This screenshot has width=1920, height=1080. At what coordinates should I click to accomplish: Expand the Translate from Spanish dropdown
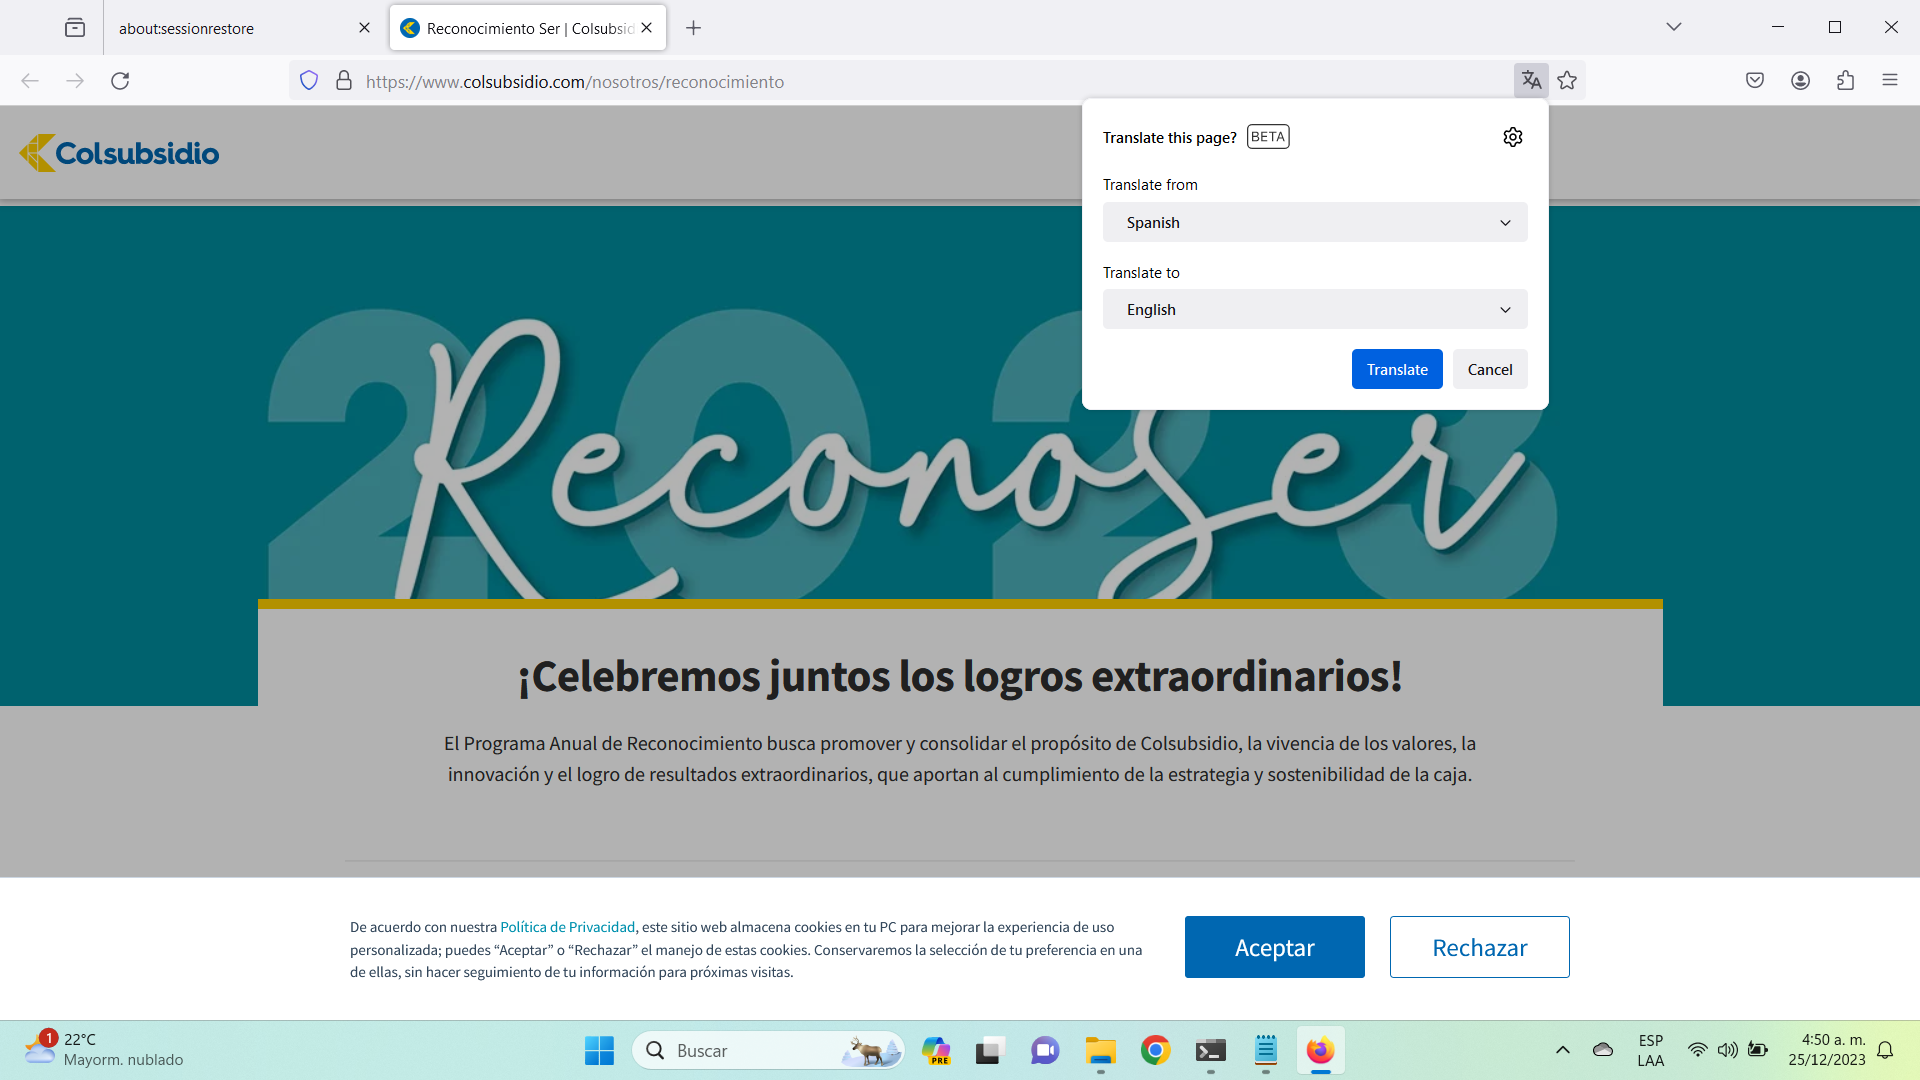pos(1314,222)
